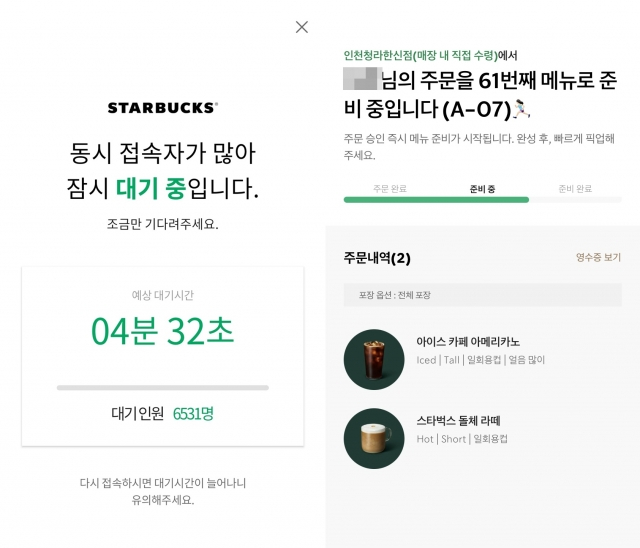Click the 대기 중 green highlighted text
640x548 pixels.
[151, 188]
